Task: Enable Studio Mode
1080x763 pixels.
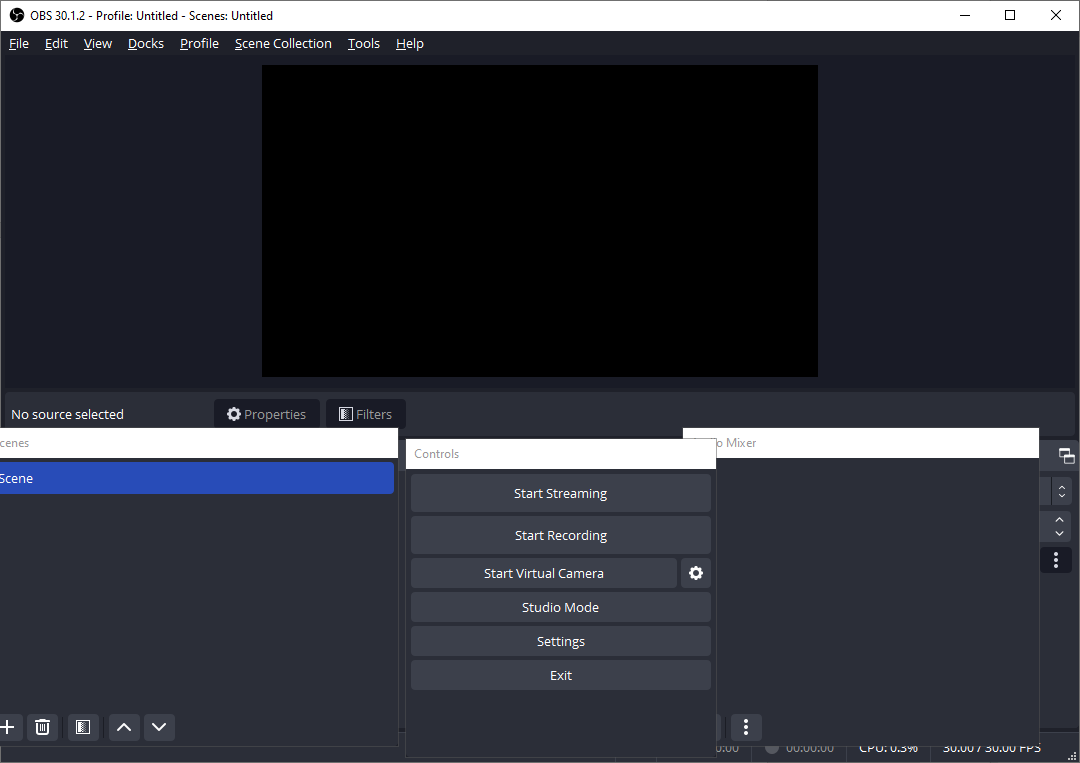Action: tap(560, 607)
